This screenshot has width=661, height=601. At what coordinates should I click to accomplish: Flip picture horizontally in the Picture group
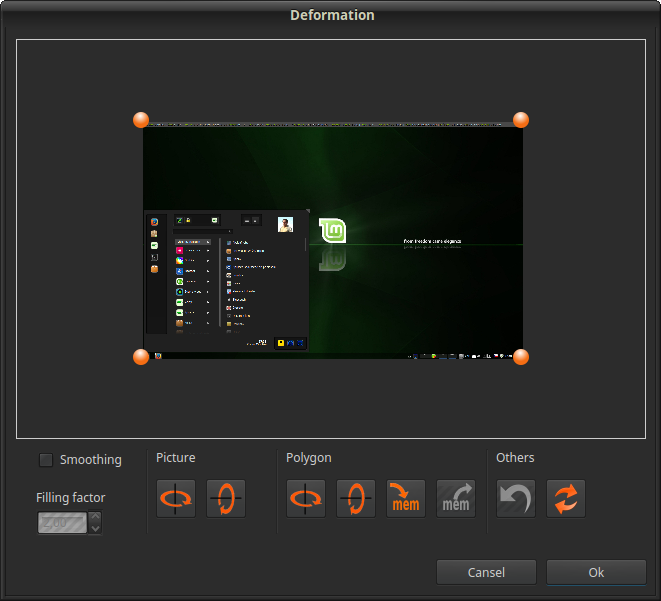176,499
